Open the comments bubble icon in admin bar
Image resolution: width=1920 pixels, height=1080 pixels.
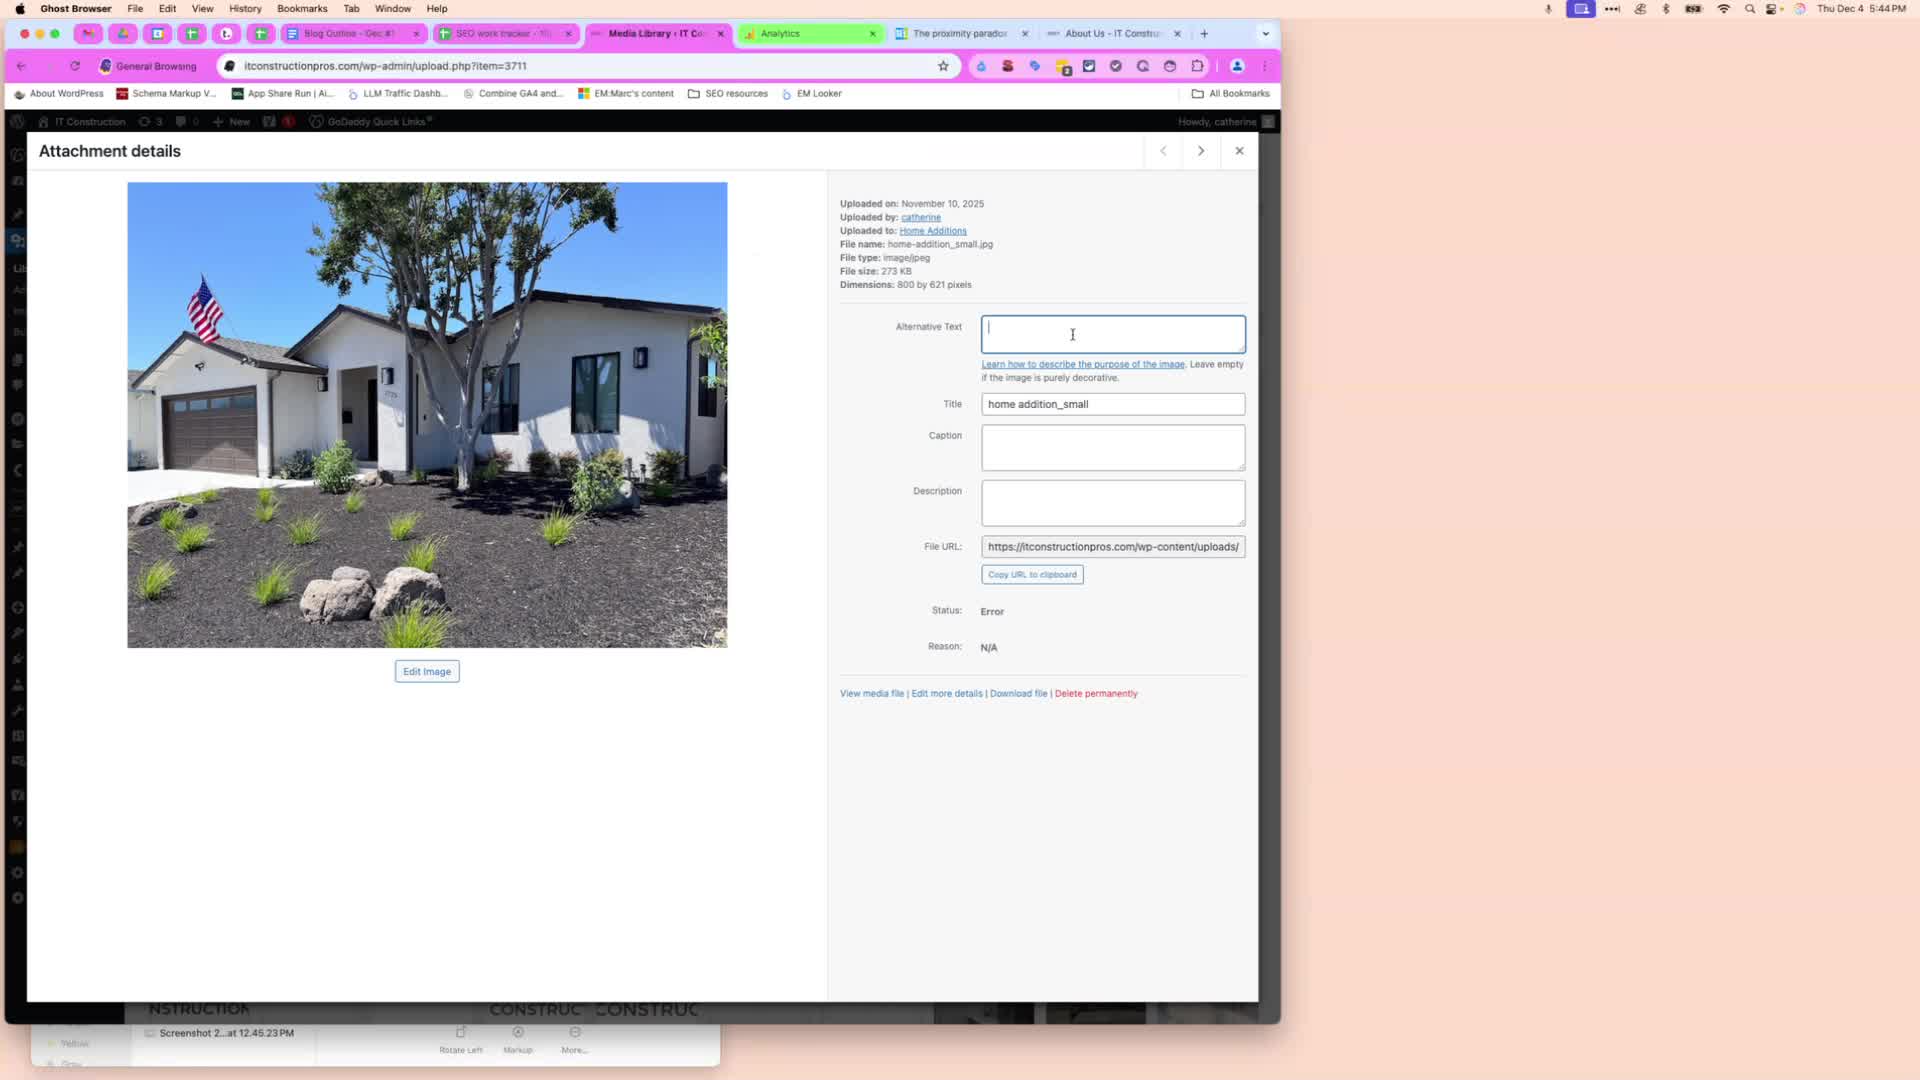click(x=181, y=121)
